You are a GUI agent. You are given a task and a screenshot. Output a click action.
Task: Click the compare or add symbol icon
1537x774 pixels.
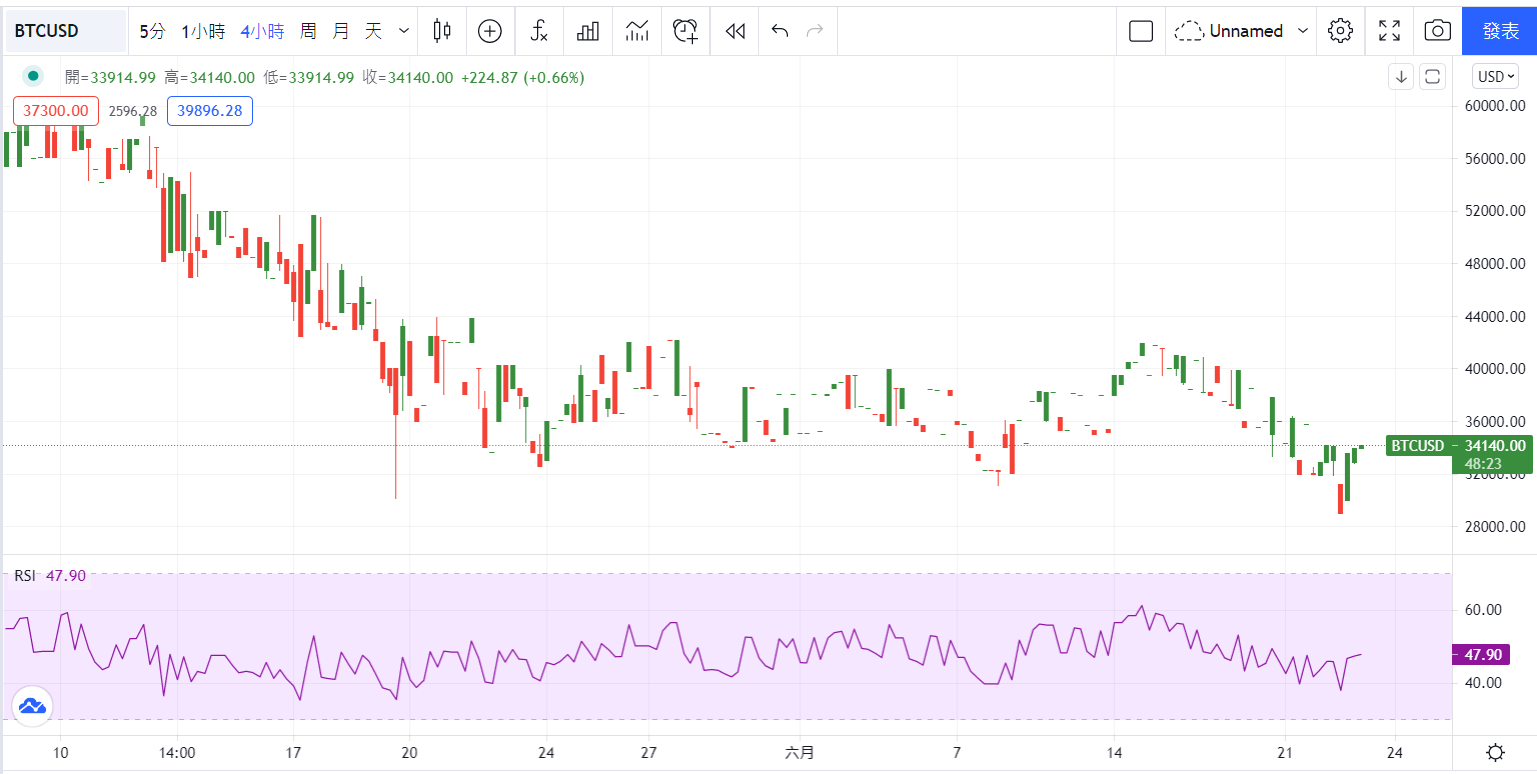click(490, 31)
